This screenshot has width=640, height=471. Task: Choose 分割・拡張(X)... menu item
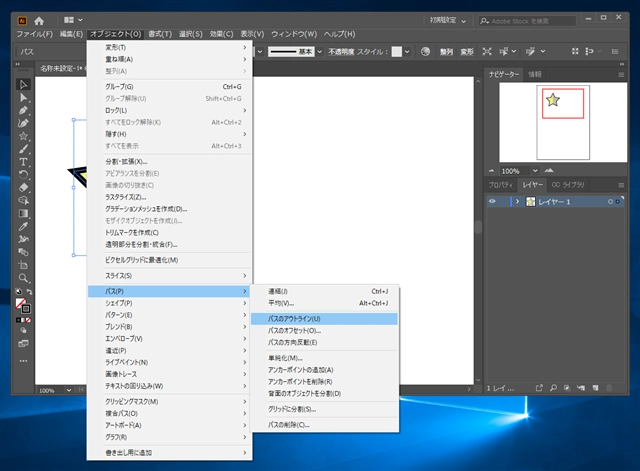click(x=170, y=162)
